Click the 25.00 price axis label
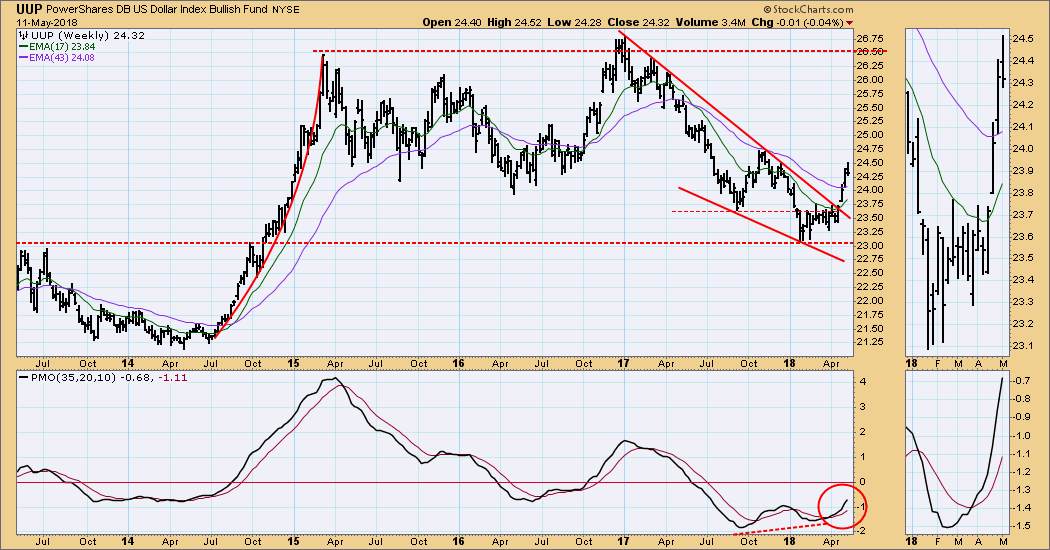The width and height of the screenshot is (1050, 550). click(871, 135)
